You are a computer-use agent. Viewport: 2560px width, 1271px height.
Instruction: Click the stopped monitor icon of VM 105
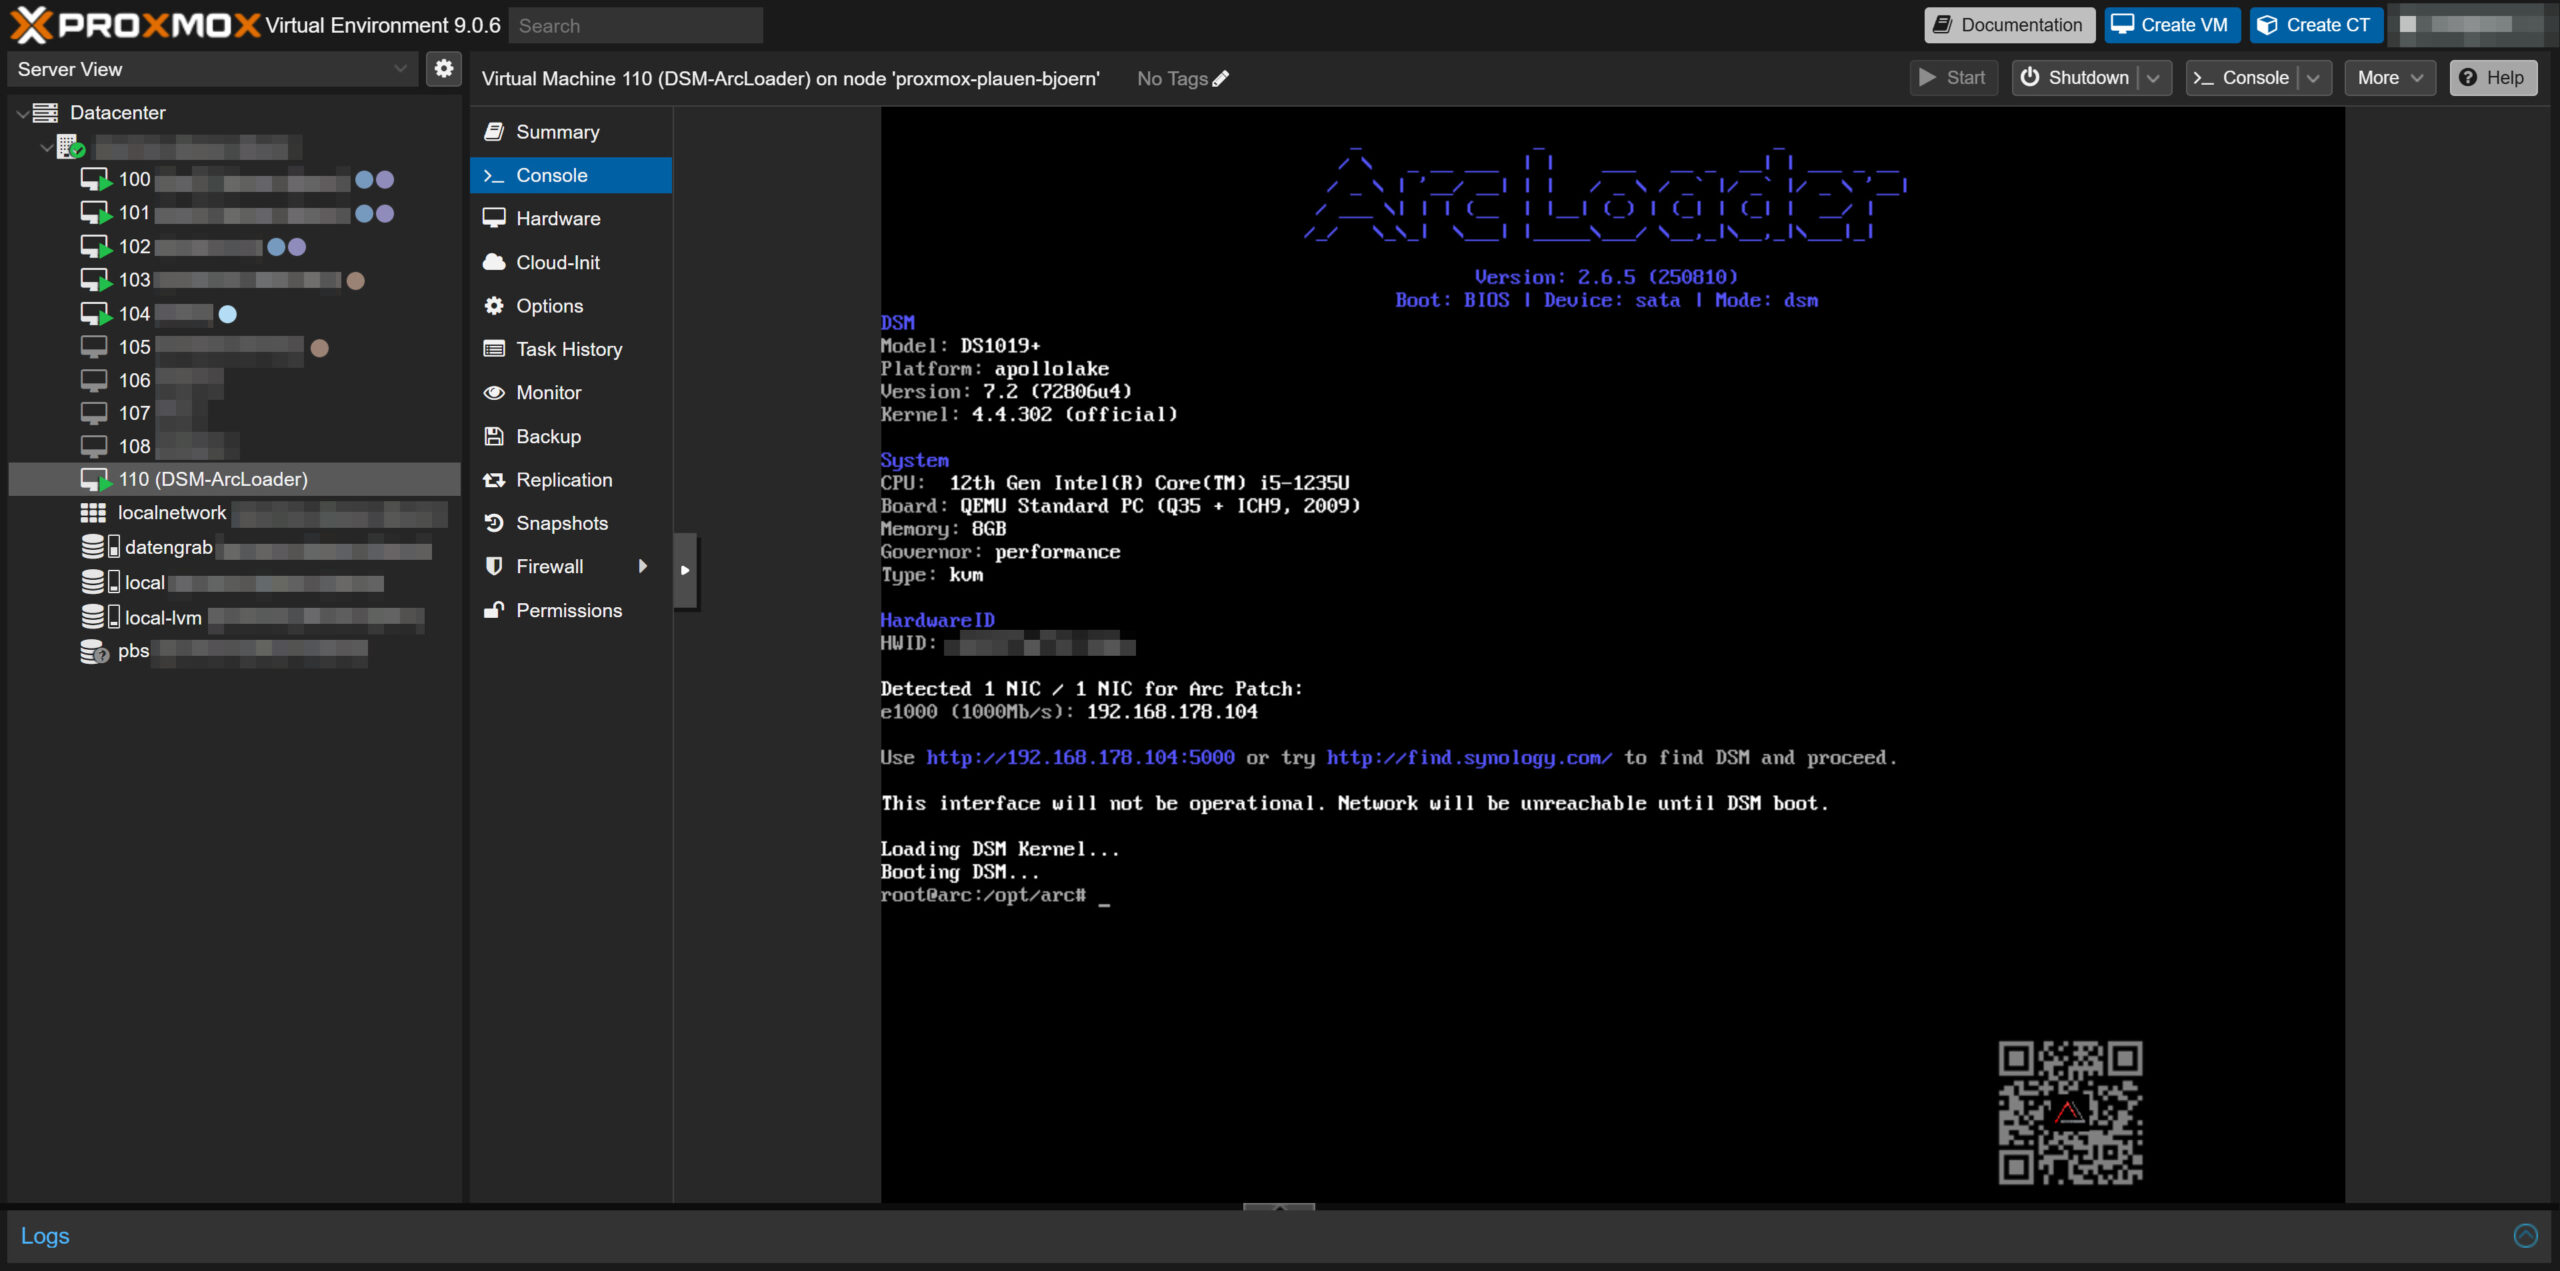point(94,347)
